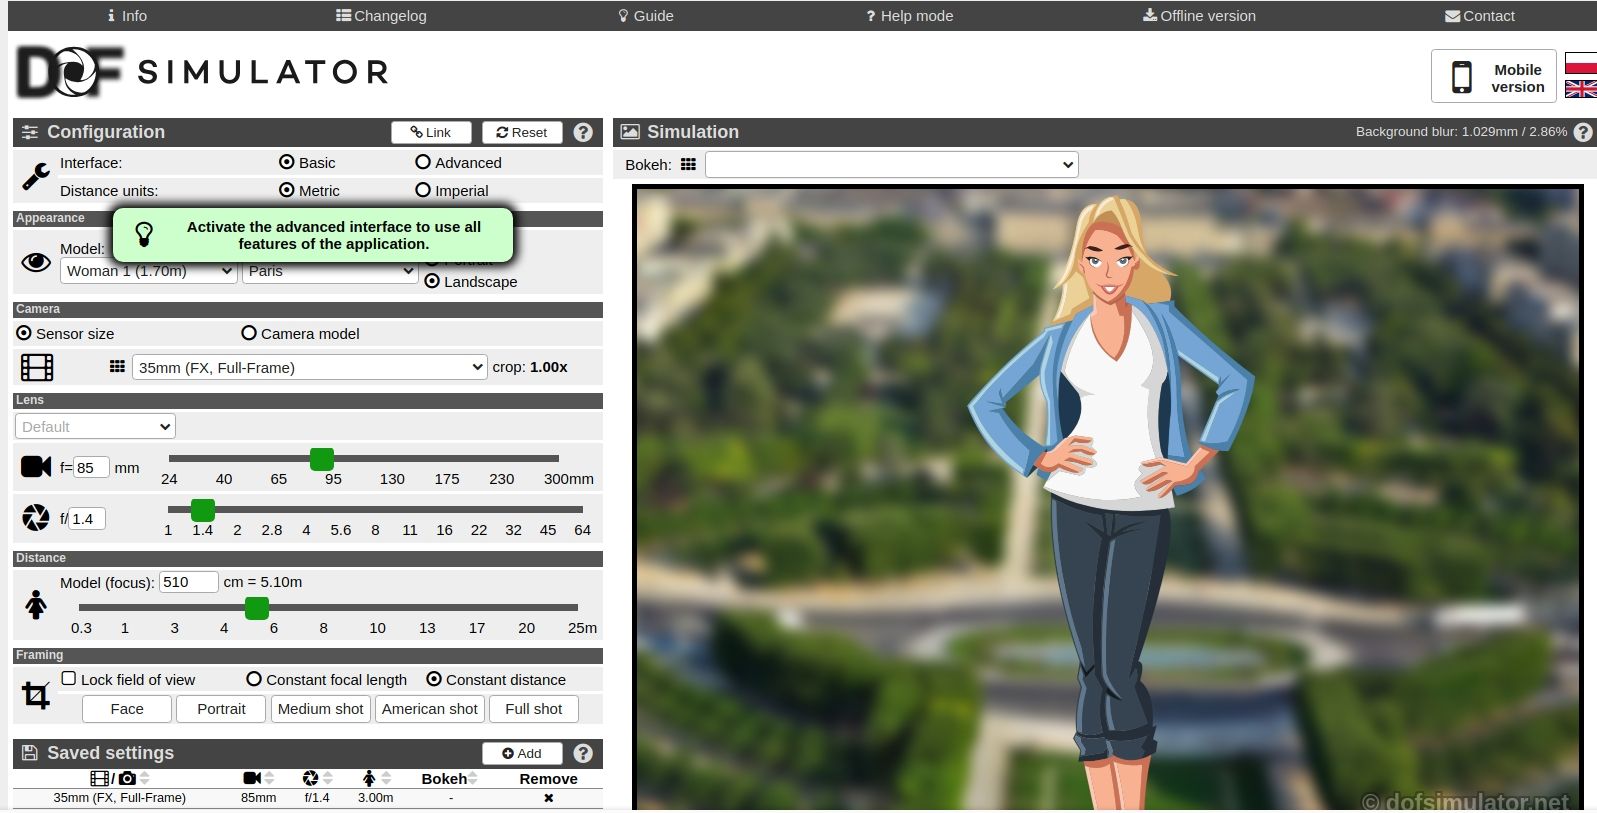Open Changelog from the top menu
The height and width of the screenshot is (813, 1597).
pos(381,16)
